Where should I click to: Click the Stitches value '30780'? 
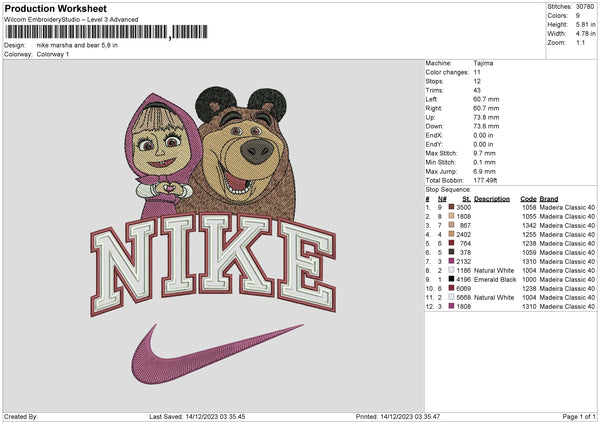coord(585,7)
